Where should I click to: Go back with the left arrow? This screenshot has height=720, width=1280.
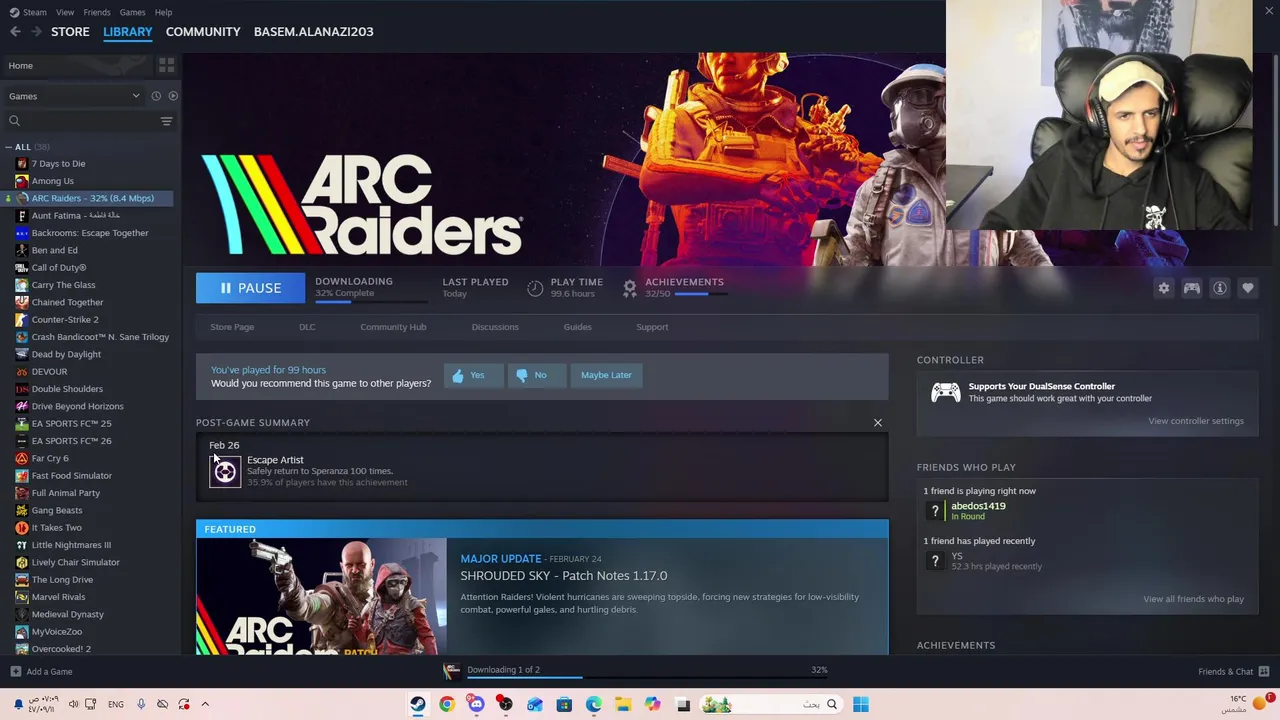pyautogui.click(x=15, y=32)
